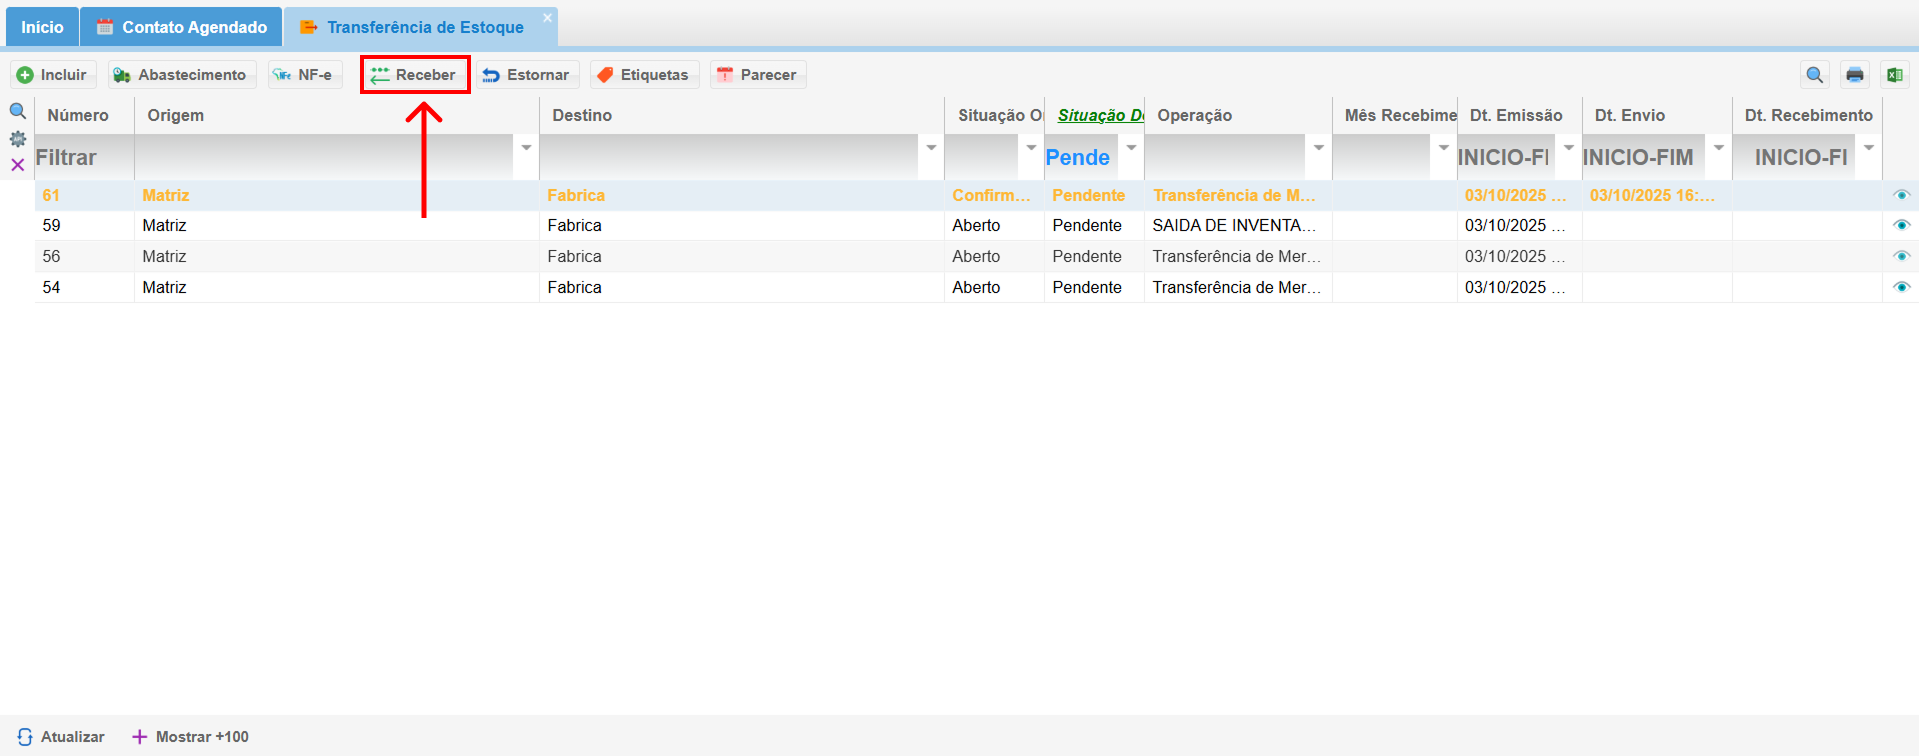Open the Destino column filter dropdown

(931, 148)
